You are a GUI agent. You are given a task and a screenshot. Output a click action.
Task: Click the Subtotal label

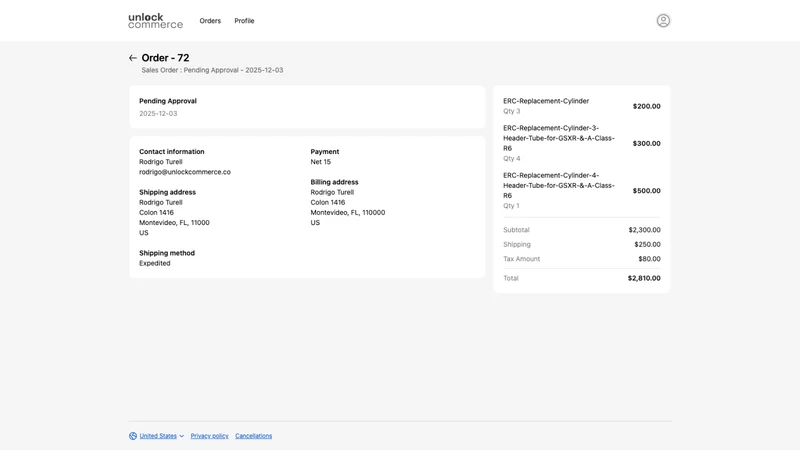tap(516, 230)
